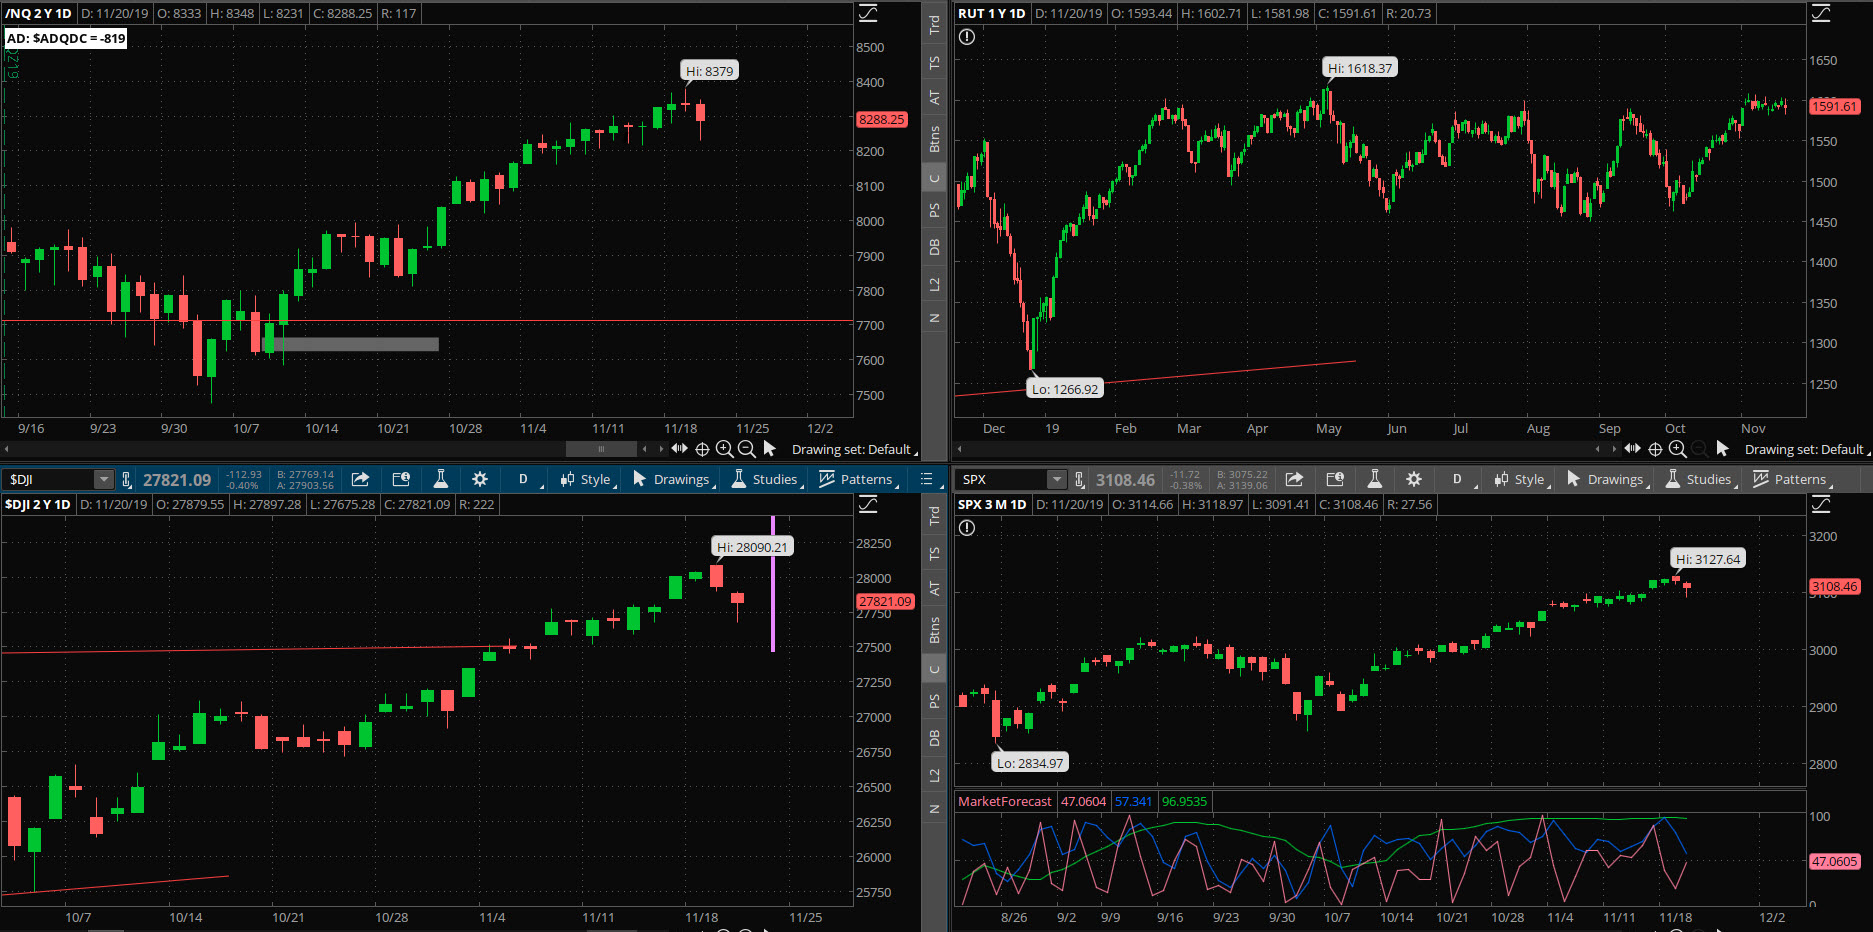Click the flask icon in the $DJI toolbar

[x=440, y=479]
